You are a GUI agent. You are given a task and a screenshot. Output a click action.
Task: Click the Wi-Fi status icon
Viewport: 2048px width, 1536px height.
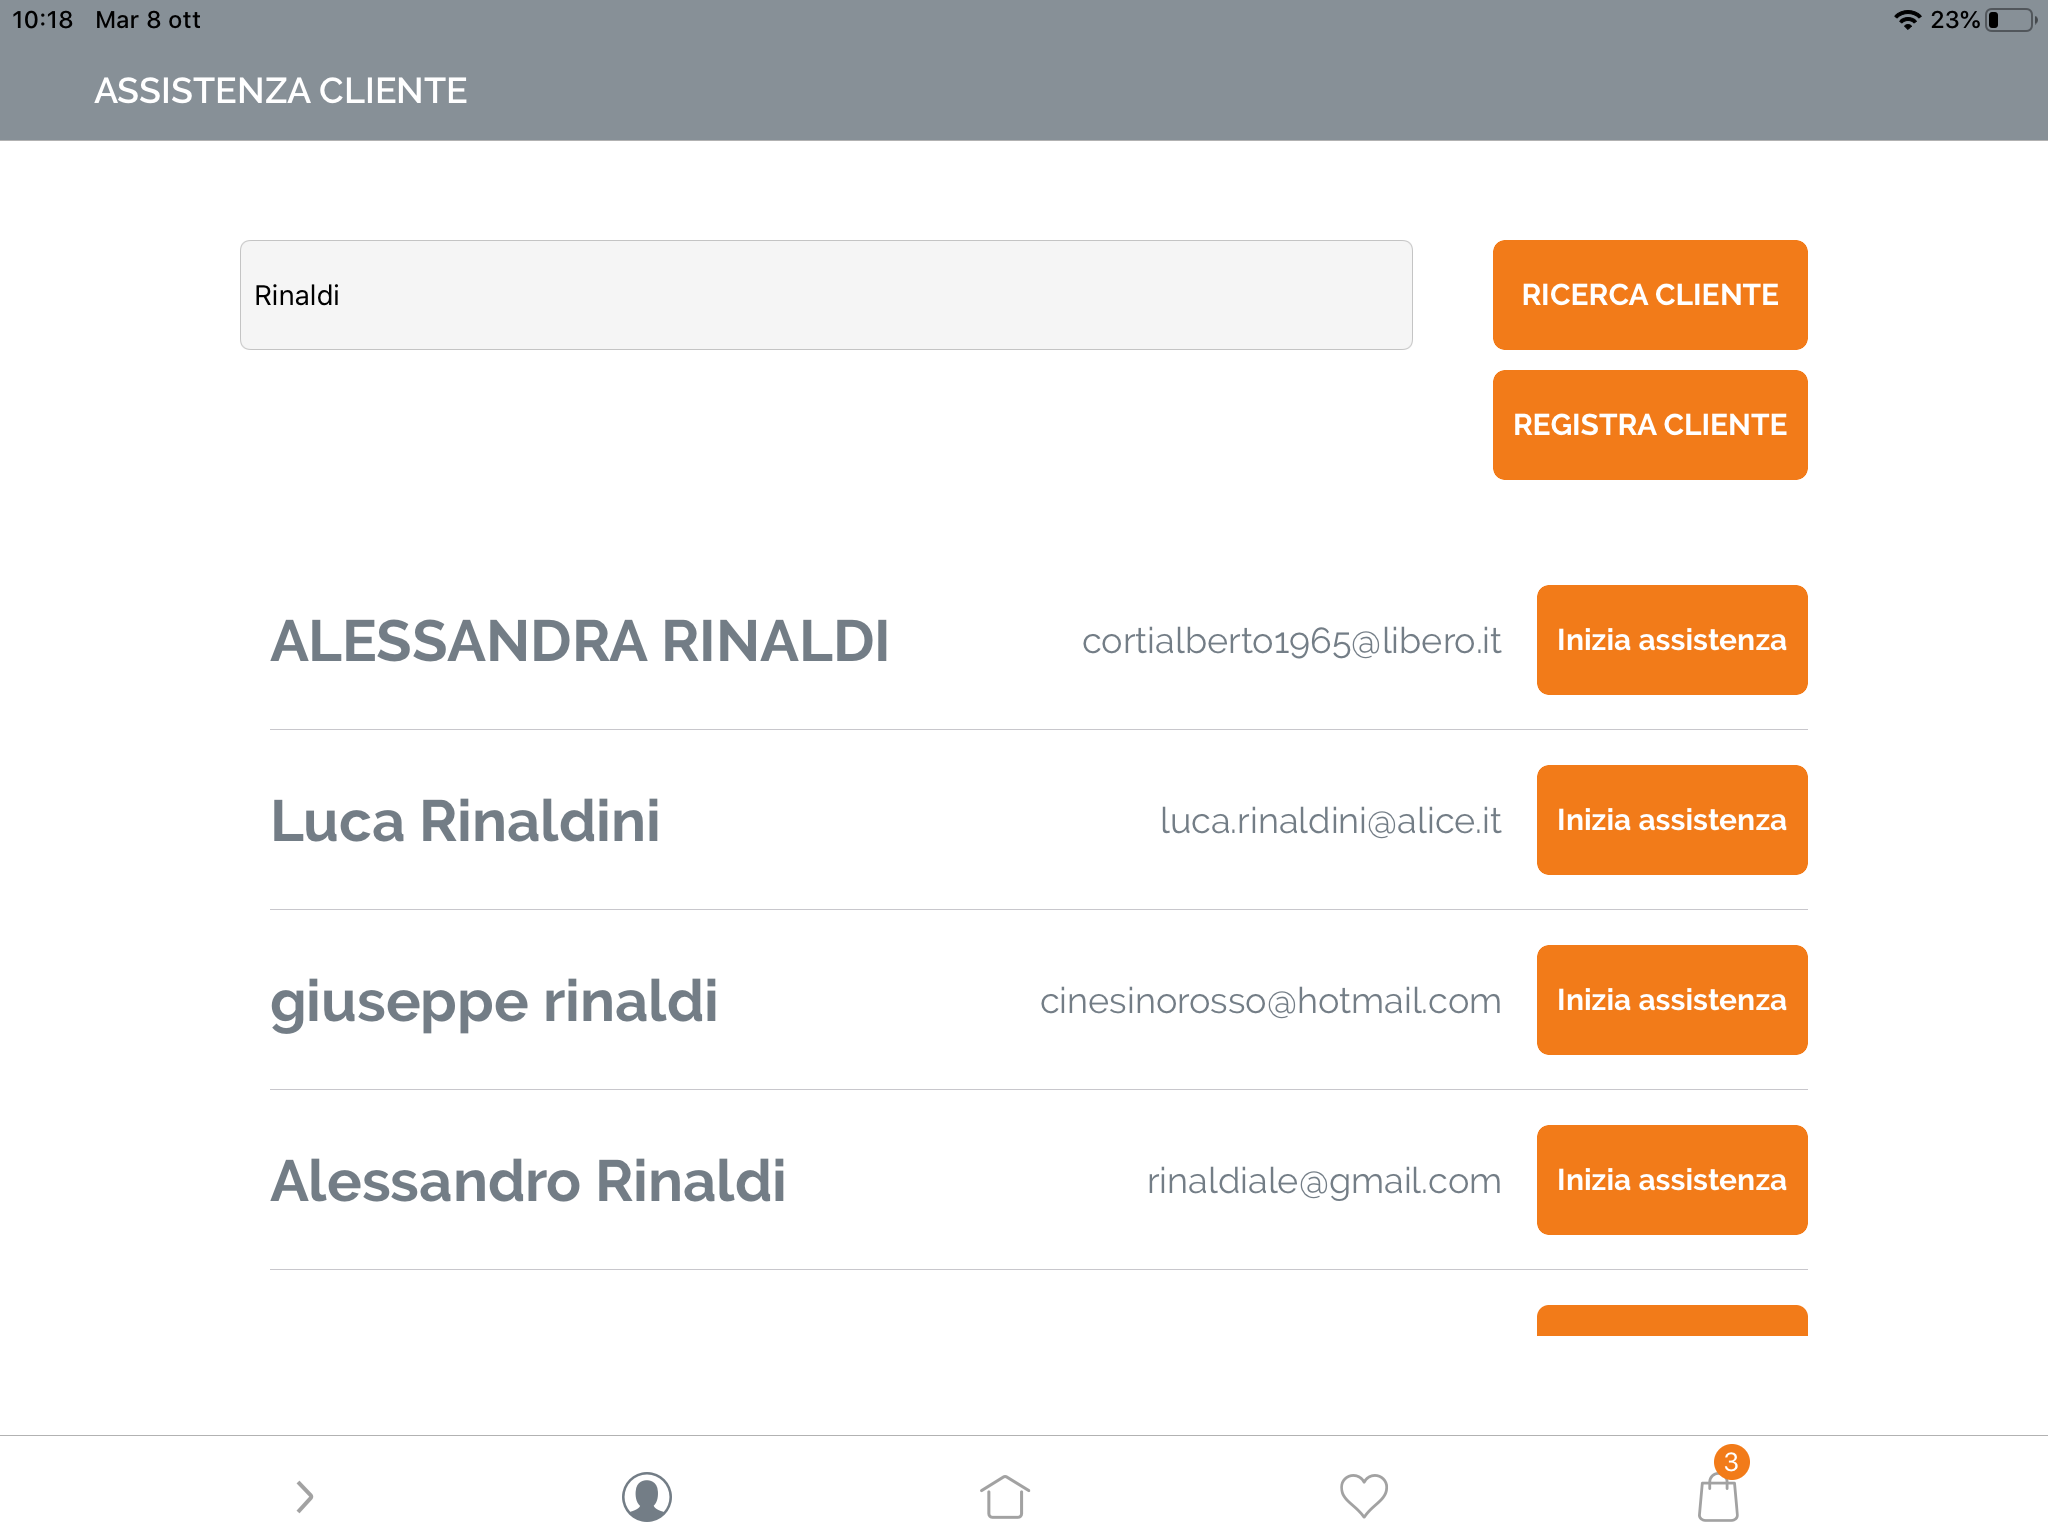click(x=1907, y=20)
